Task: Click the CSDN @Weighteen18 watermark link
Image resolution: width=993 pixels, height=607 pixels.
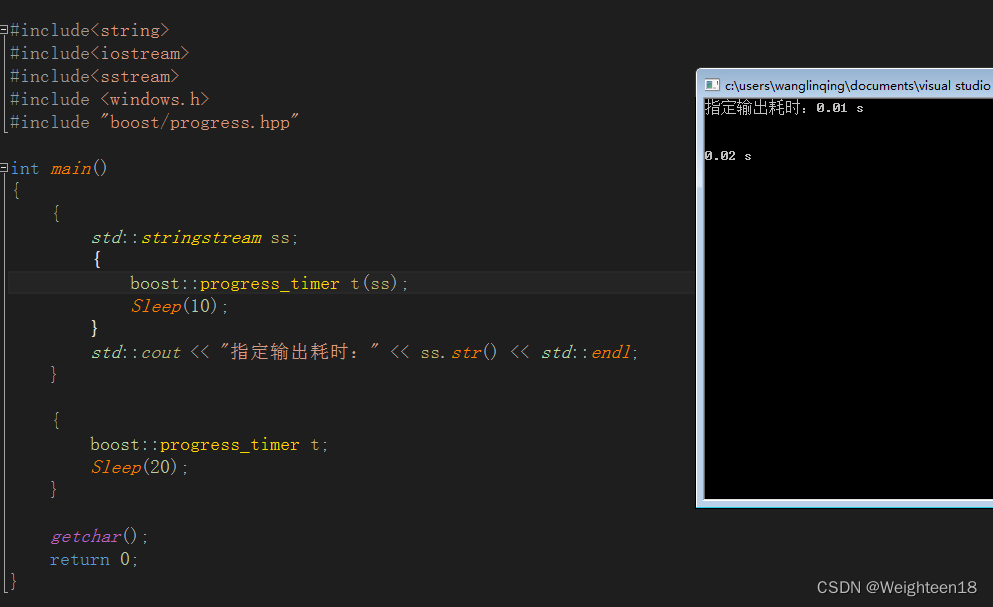Action: [896, 587]
